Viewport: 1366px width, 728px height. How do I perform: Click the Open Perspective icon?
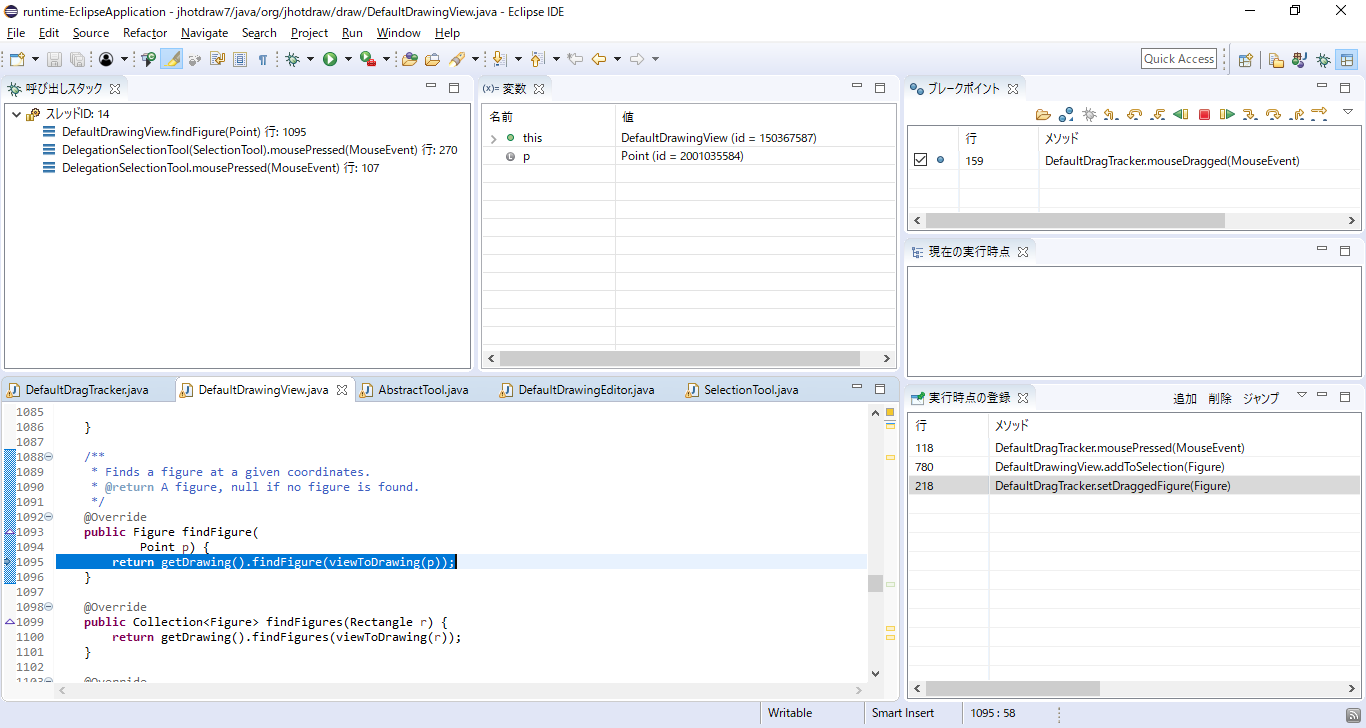pyautogui.click(x=1245, y=59)
